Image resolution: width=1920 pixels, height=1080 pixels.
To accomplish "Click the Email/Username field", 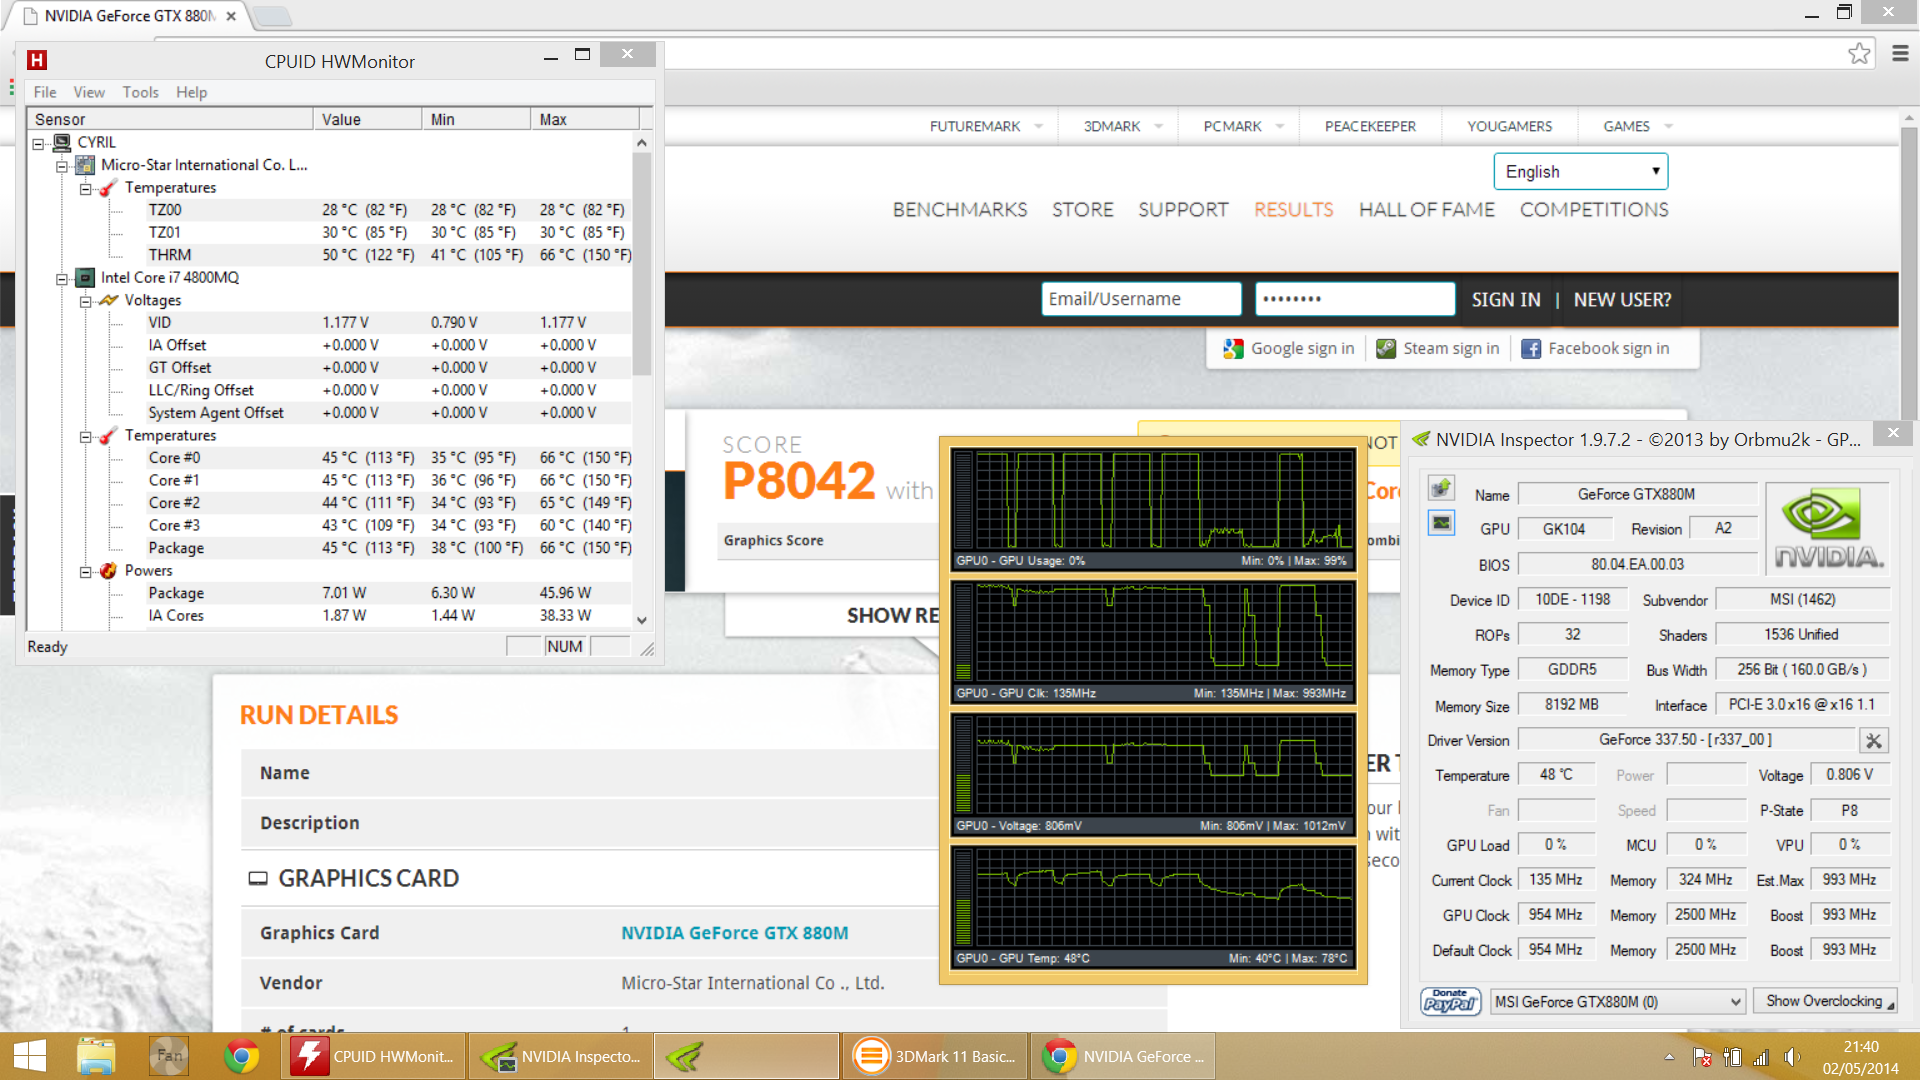I will pyautogui.click(x=1141, y=299).
